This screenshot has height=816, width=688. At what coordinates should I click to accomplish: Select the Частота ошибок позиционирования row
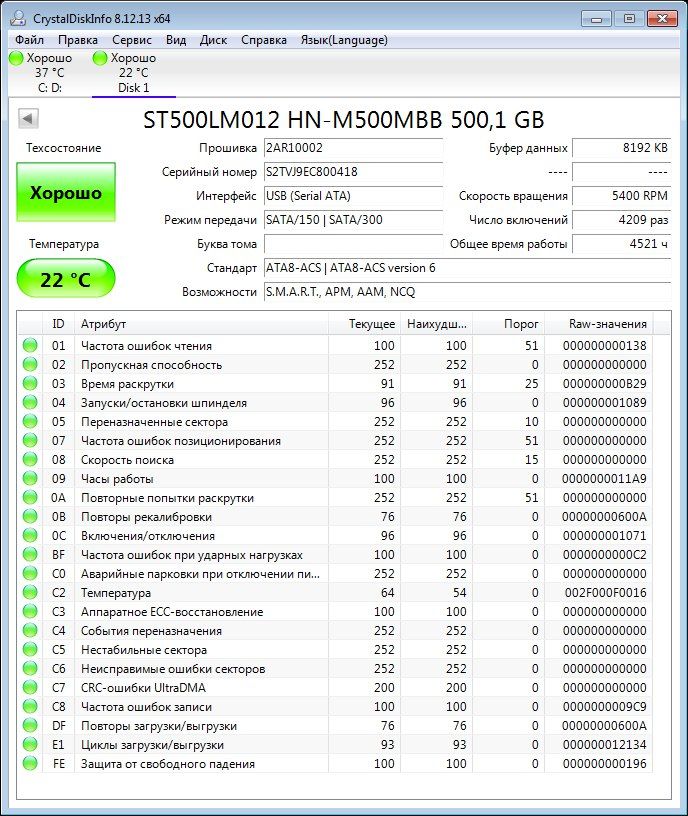point(336,441)
